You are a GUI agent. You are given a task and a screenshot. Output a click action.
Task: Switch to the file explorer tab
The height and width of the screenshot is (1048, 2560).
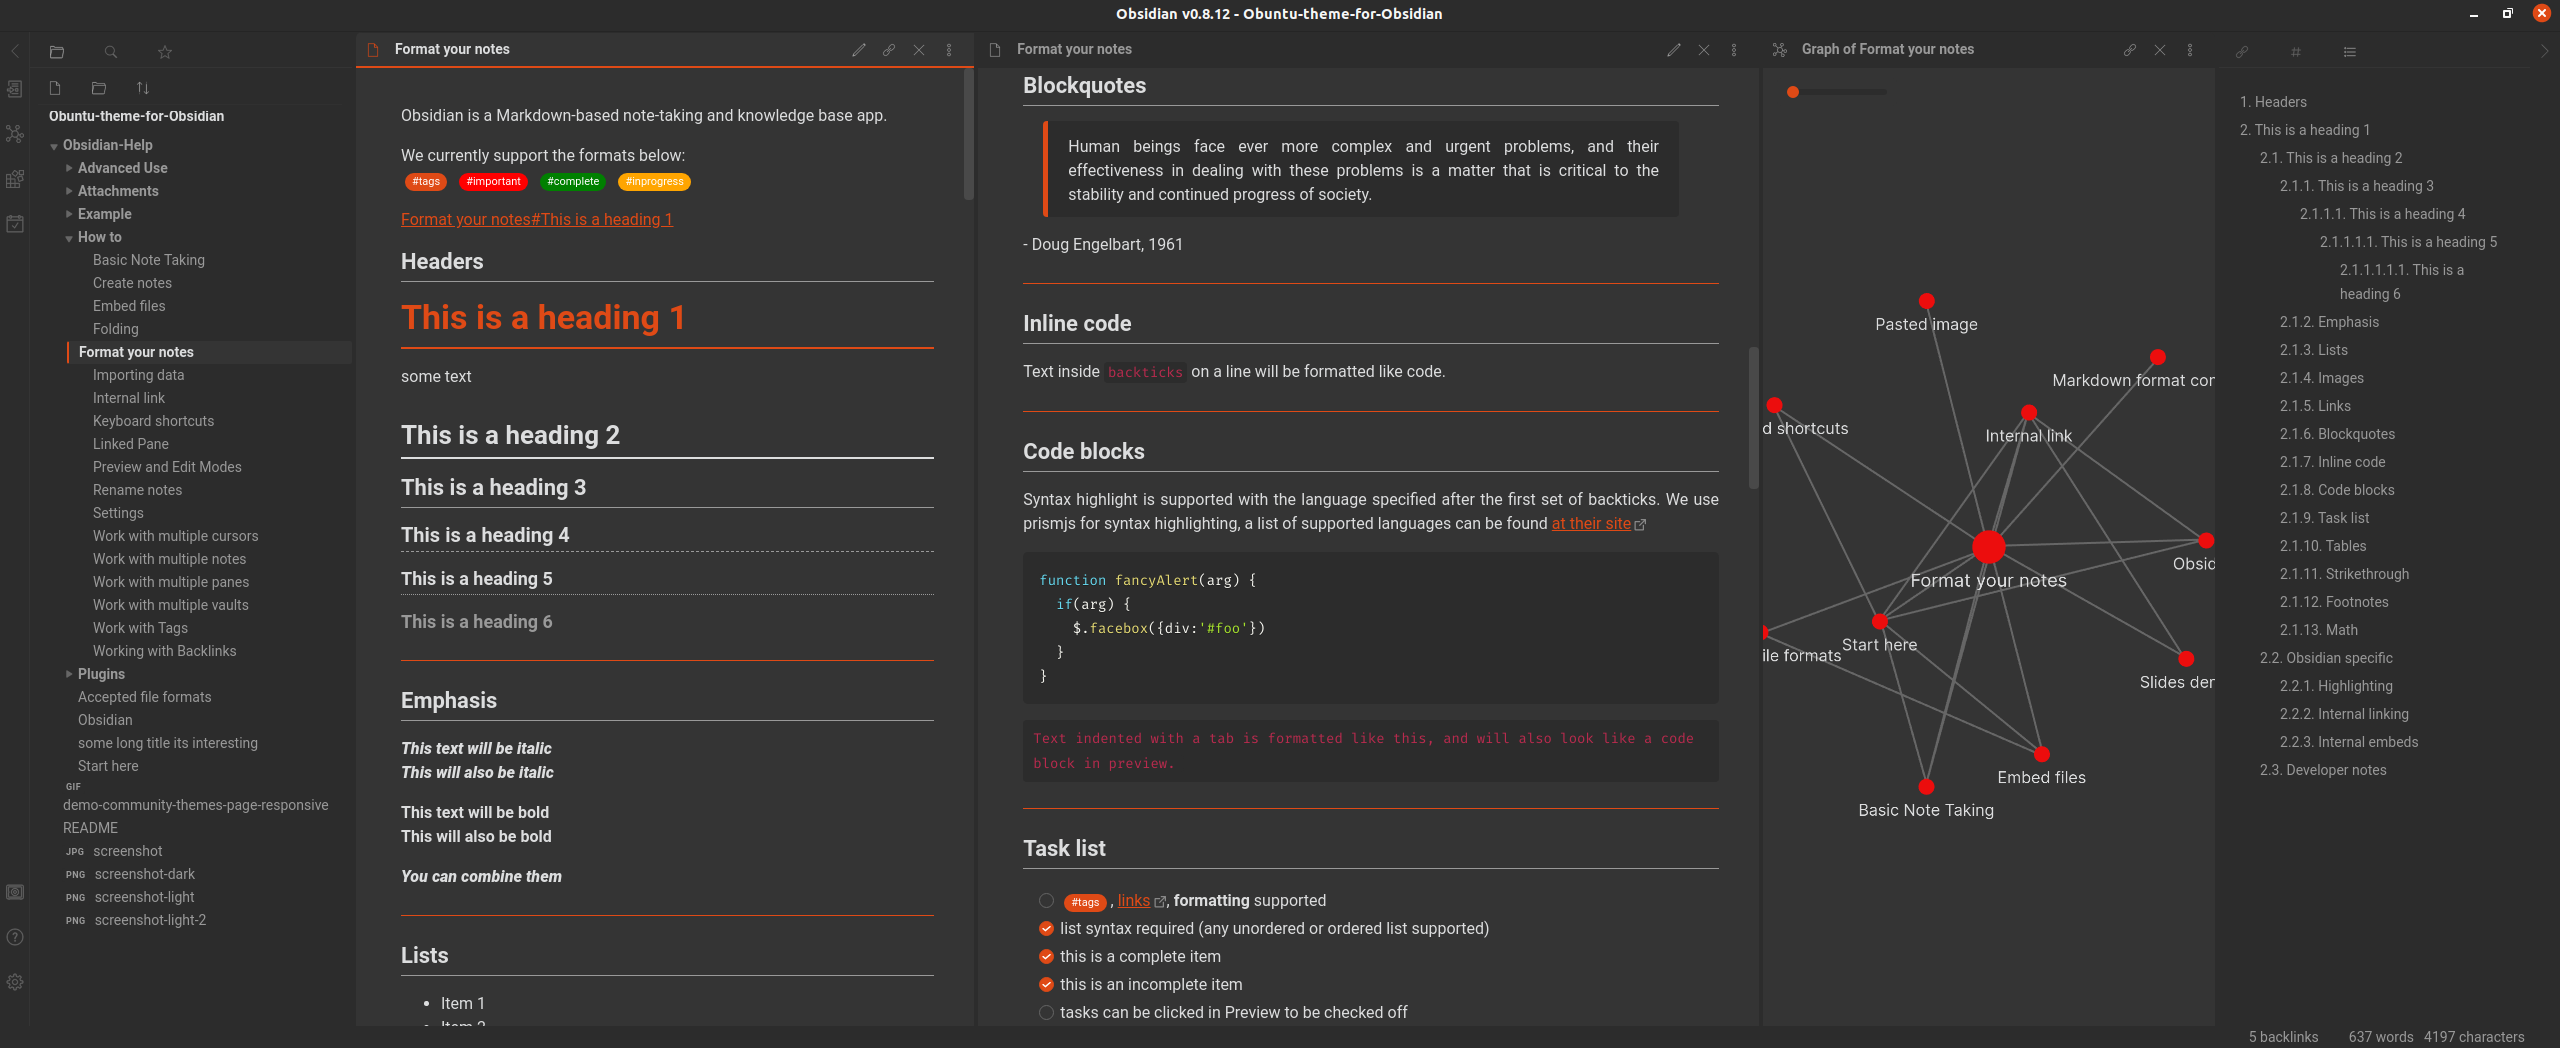pos(57,52)
